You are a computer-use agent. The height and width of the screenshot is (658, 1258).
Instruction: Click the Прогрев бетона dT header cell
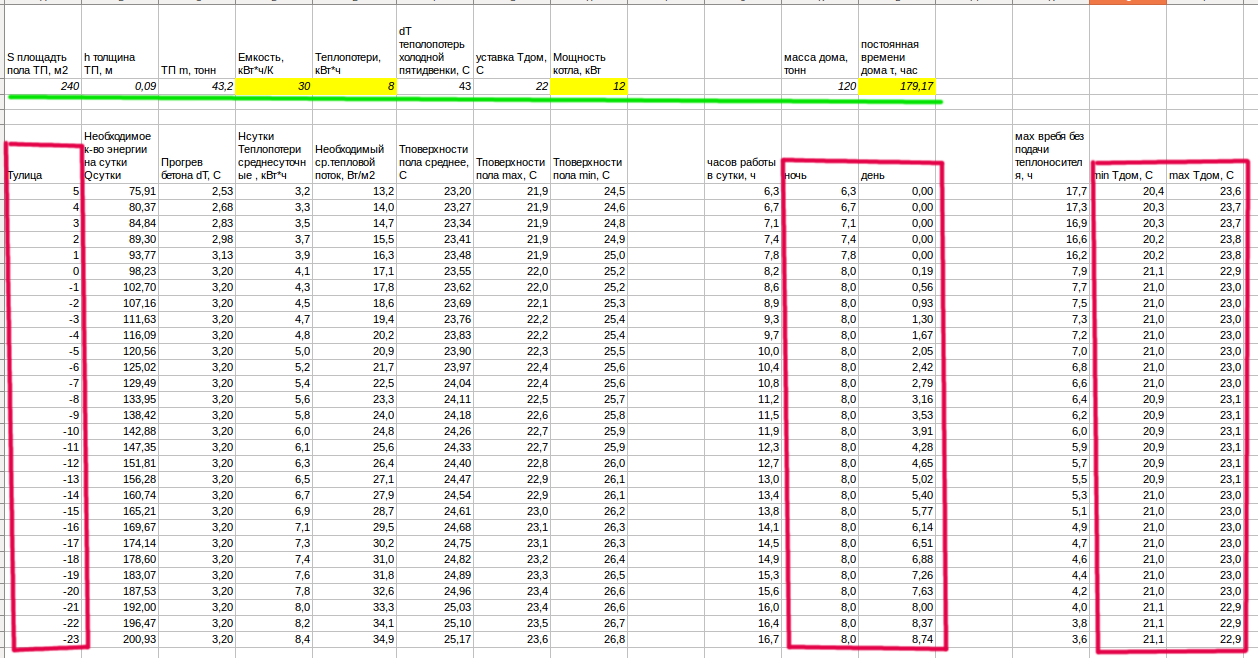[196, 168]
